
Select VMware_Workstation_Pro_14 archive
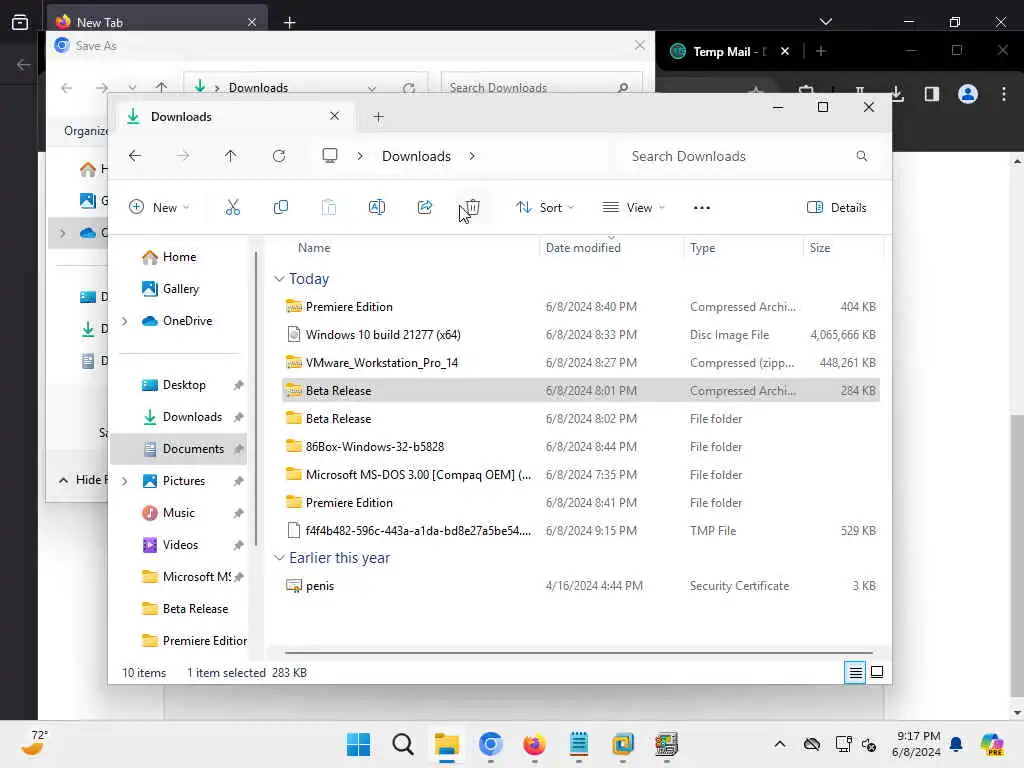point(581,363)
